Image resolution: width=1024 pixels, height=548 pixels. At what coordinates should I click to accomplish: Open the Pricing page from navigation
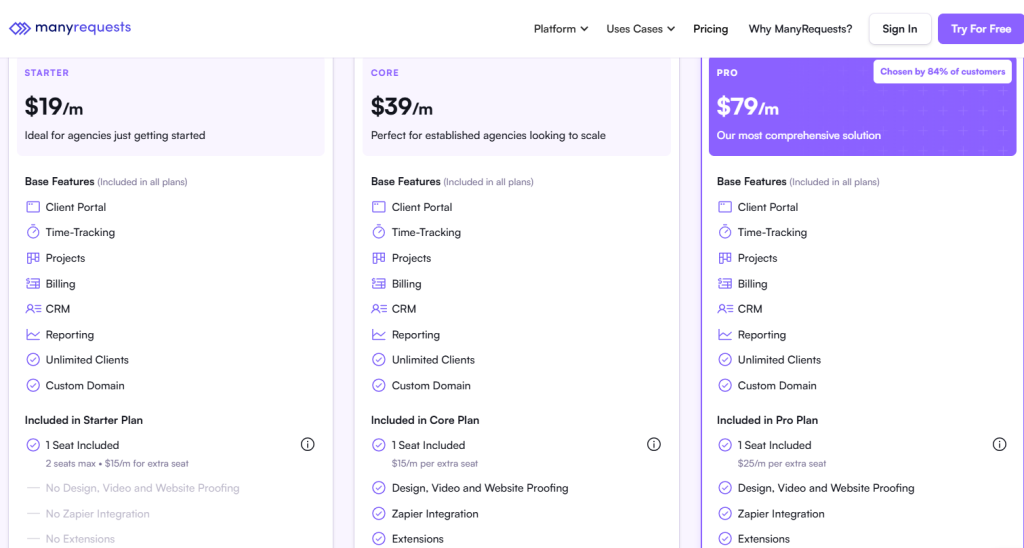click(710, 29)
